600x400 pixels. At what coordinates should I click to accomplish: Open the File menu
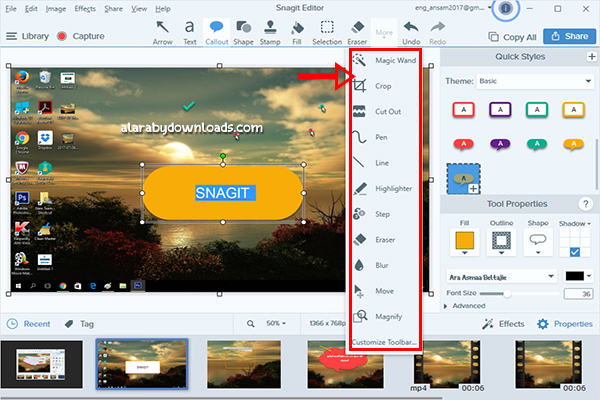tap(11, 8)
